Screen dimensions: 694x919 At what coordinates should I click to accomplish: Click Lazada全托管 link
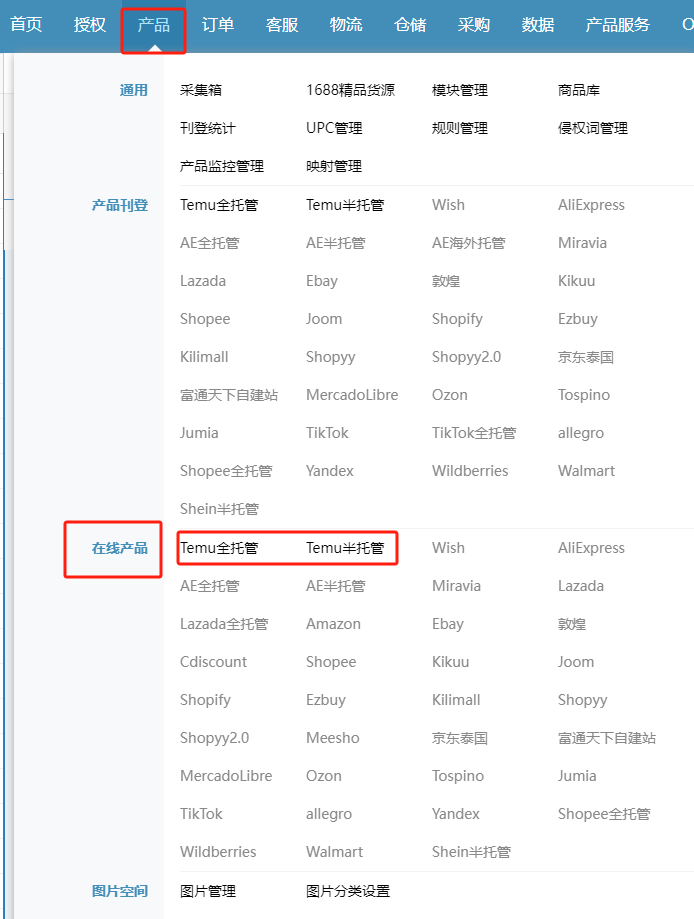[224, 624]
